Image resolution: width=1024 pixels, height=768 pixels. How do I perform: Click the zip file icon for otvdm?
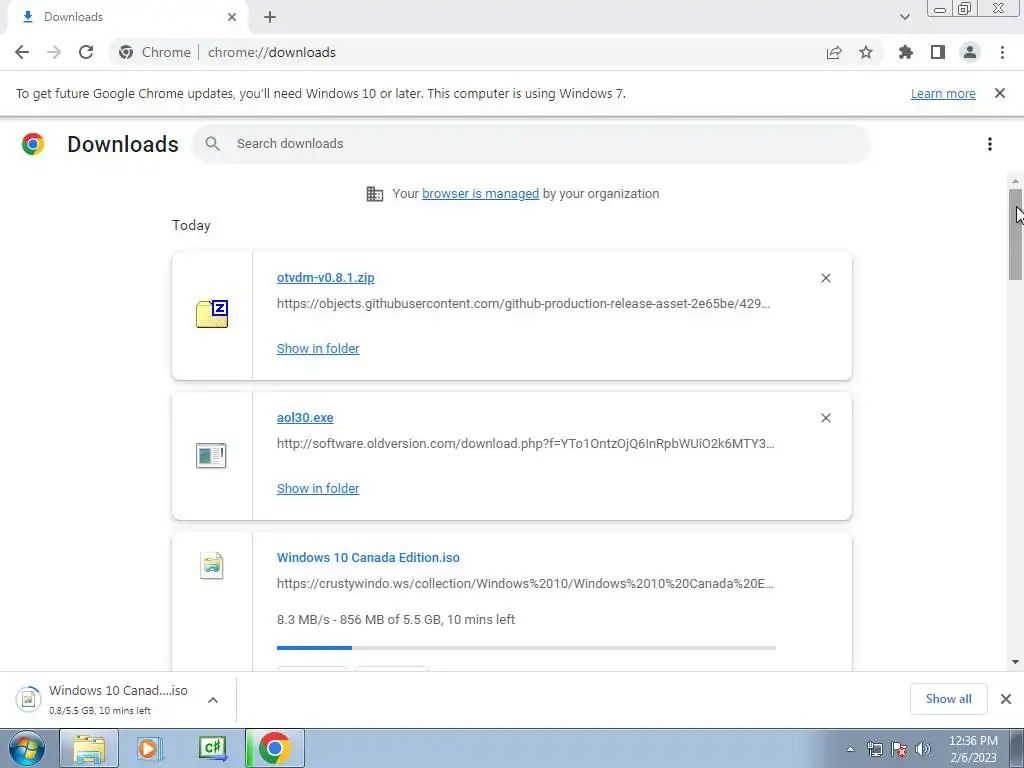(212, 314)
